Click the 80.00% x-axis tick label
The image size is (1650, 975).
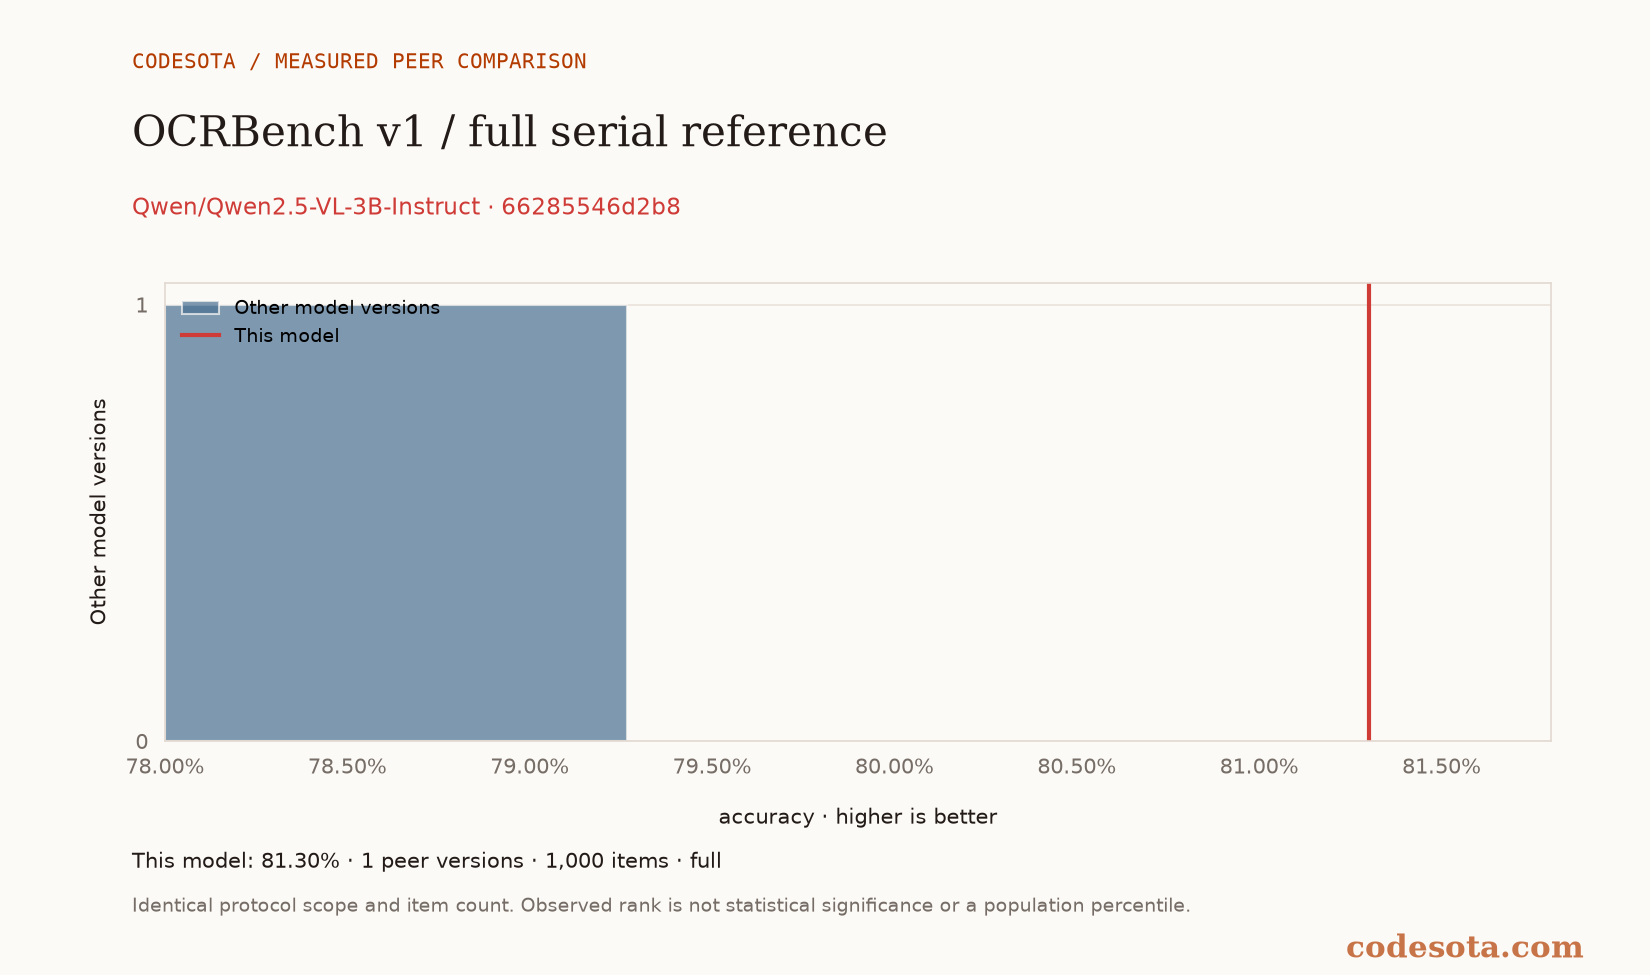[x=894, y=767]
